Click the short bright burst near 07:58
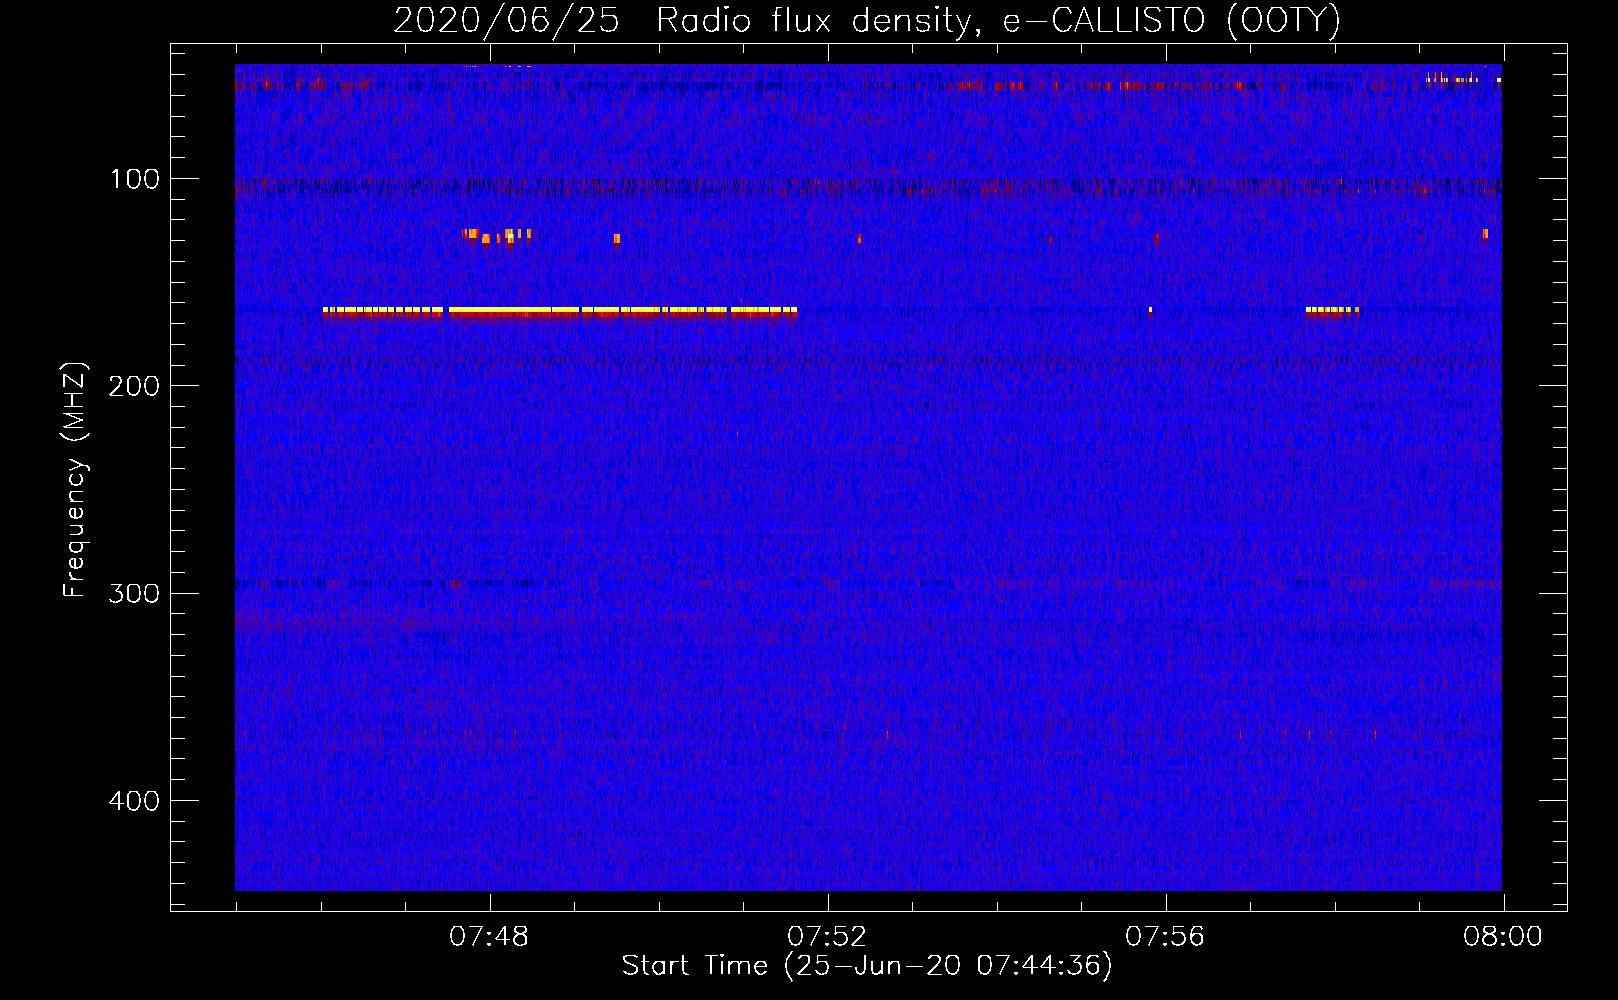 click(1332, 311)
